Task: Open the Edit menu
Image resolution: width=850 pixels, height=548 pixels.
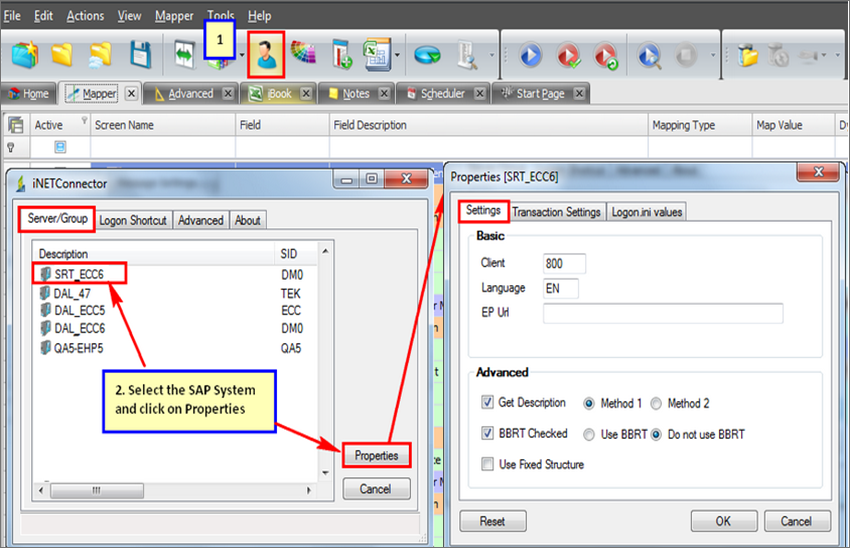Action: pos(43,16)
